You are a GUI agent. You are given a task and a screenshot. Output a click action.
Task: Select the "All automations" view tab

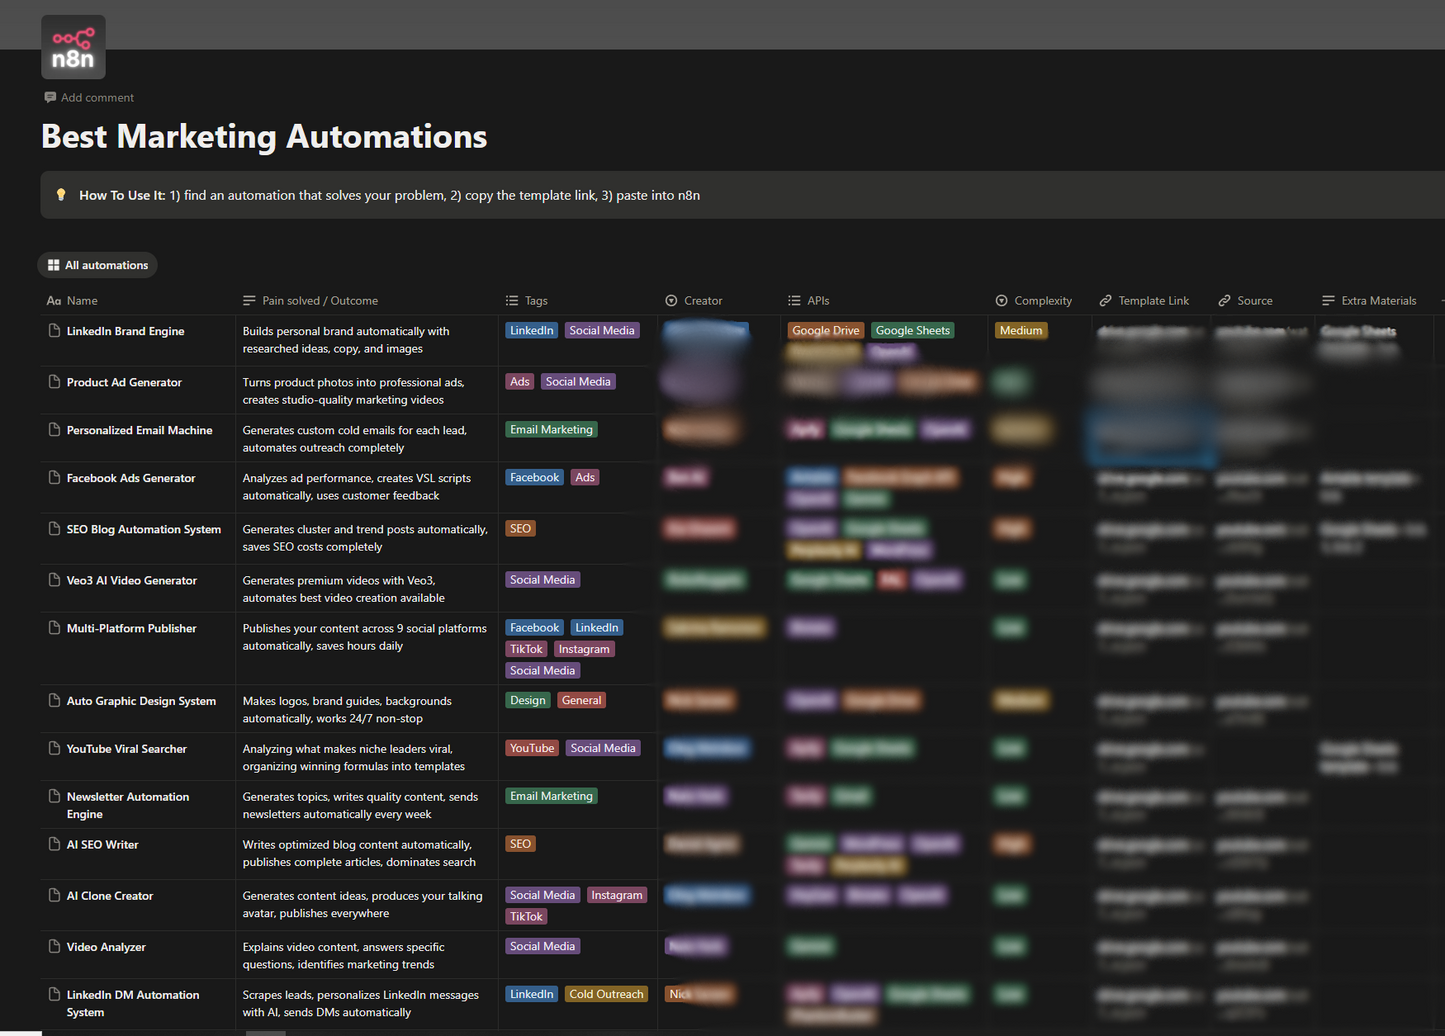(97, 264)
